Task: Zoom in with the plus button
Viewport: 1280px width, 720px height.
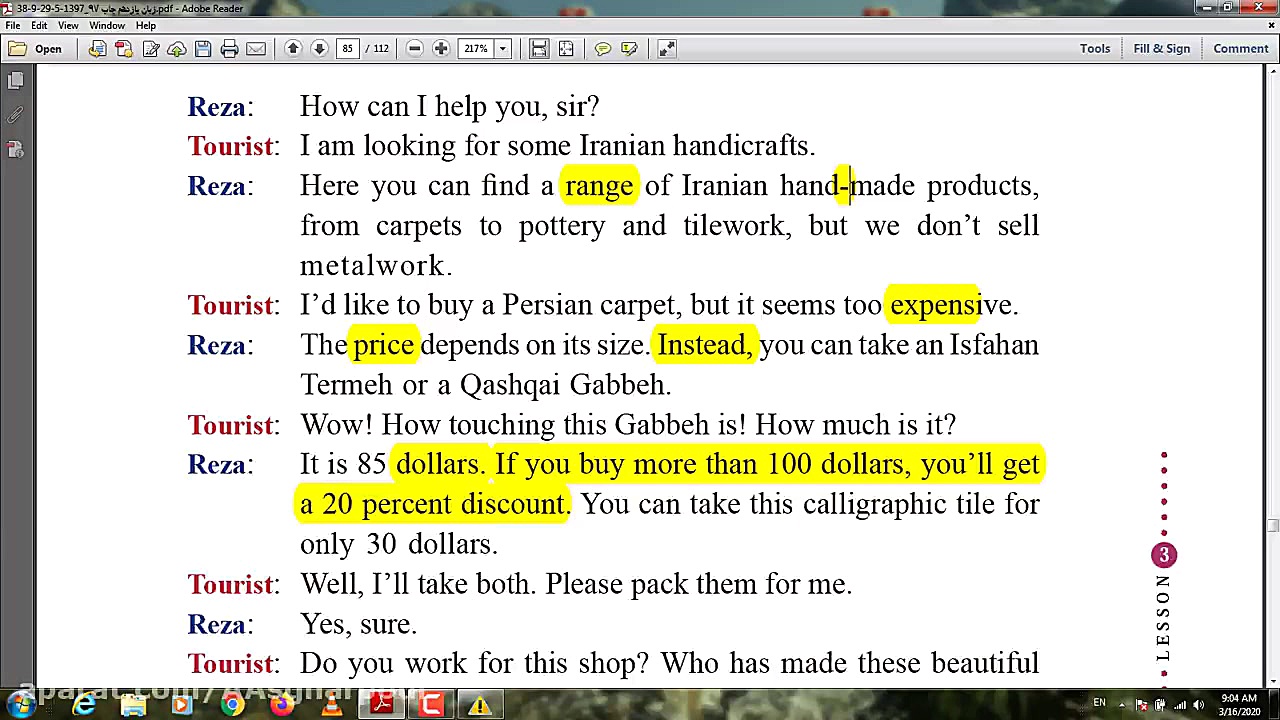Action: 440,48
